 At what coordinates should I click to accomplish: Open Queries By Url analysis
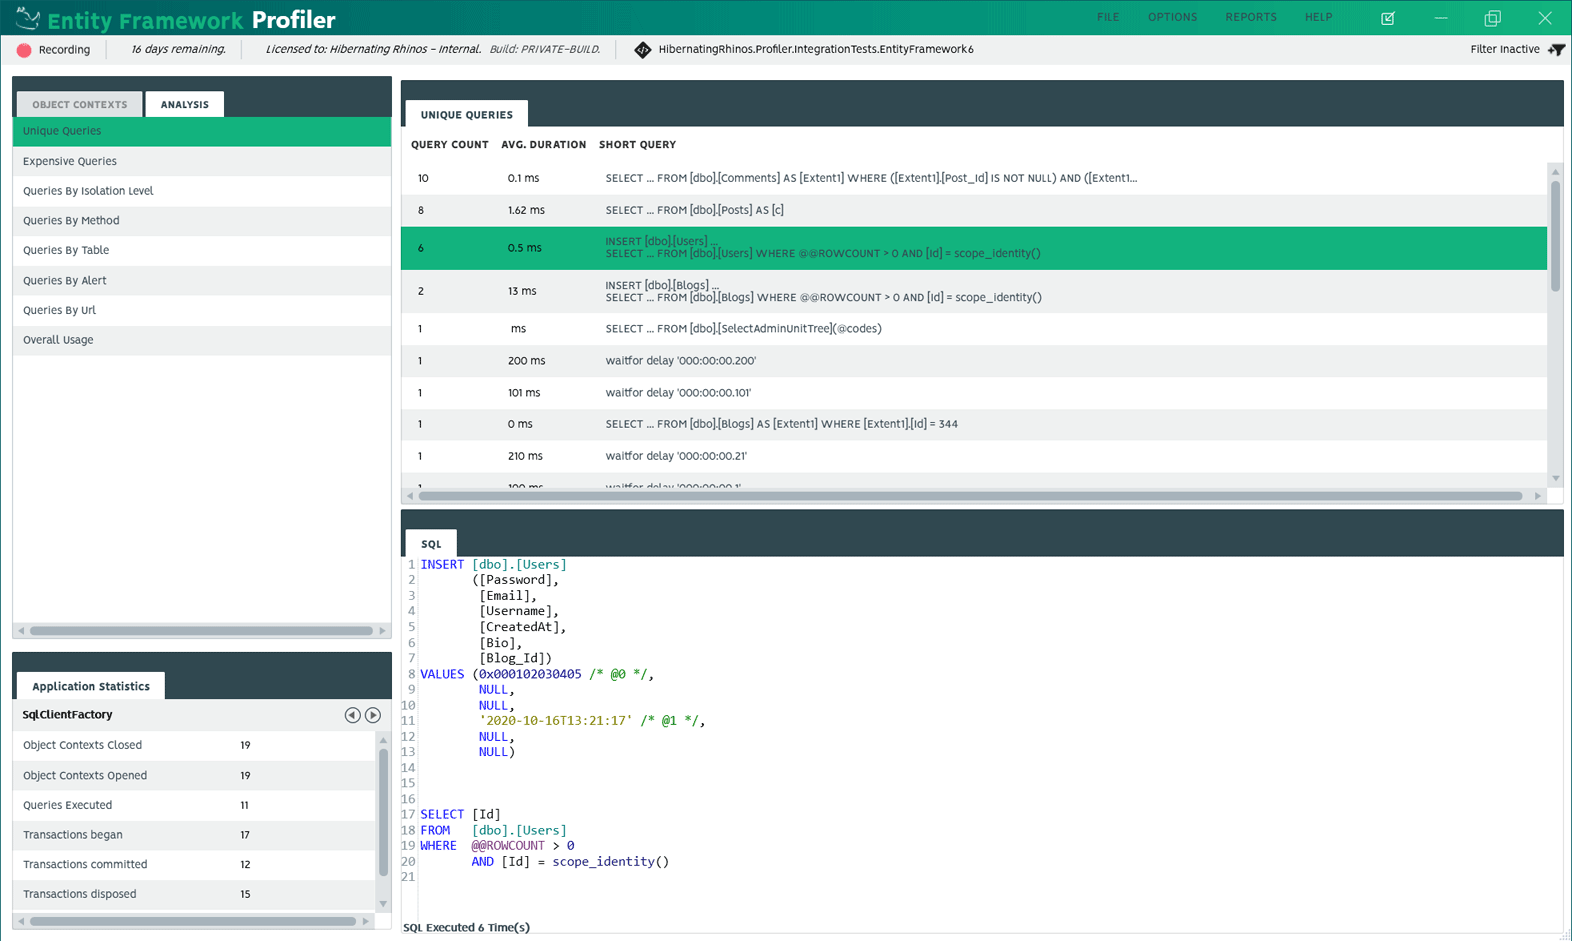202,310
